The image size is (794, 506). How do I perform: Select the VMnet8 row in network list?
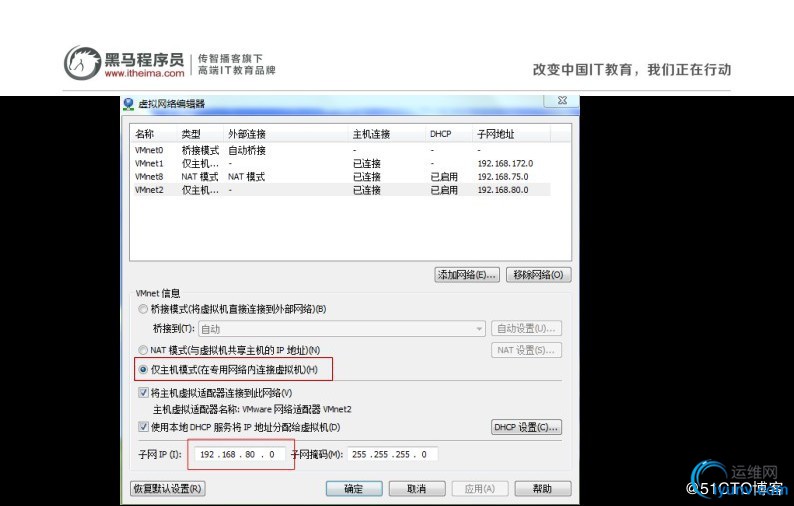click(x=341, y=176)
